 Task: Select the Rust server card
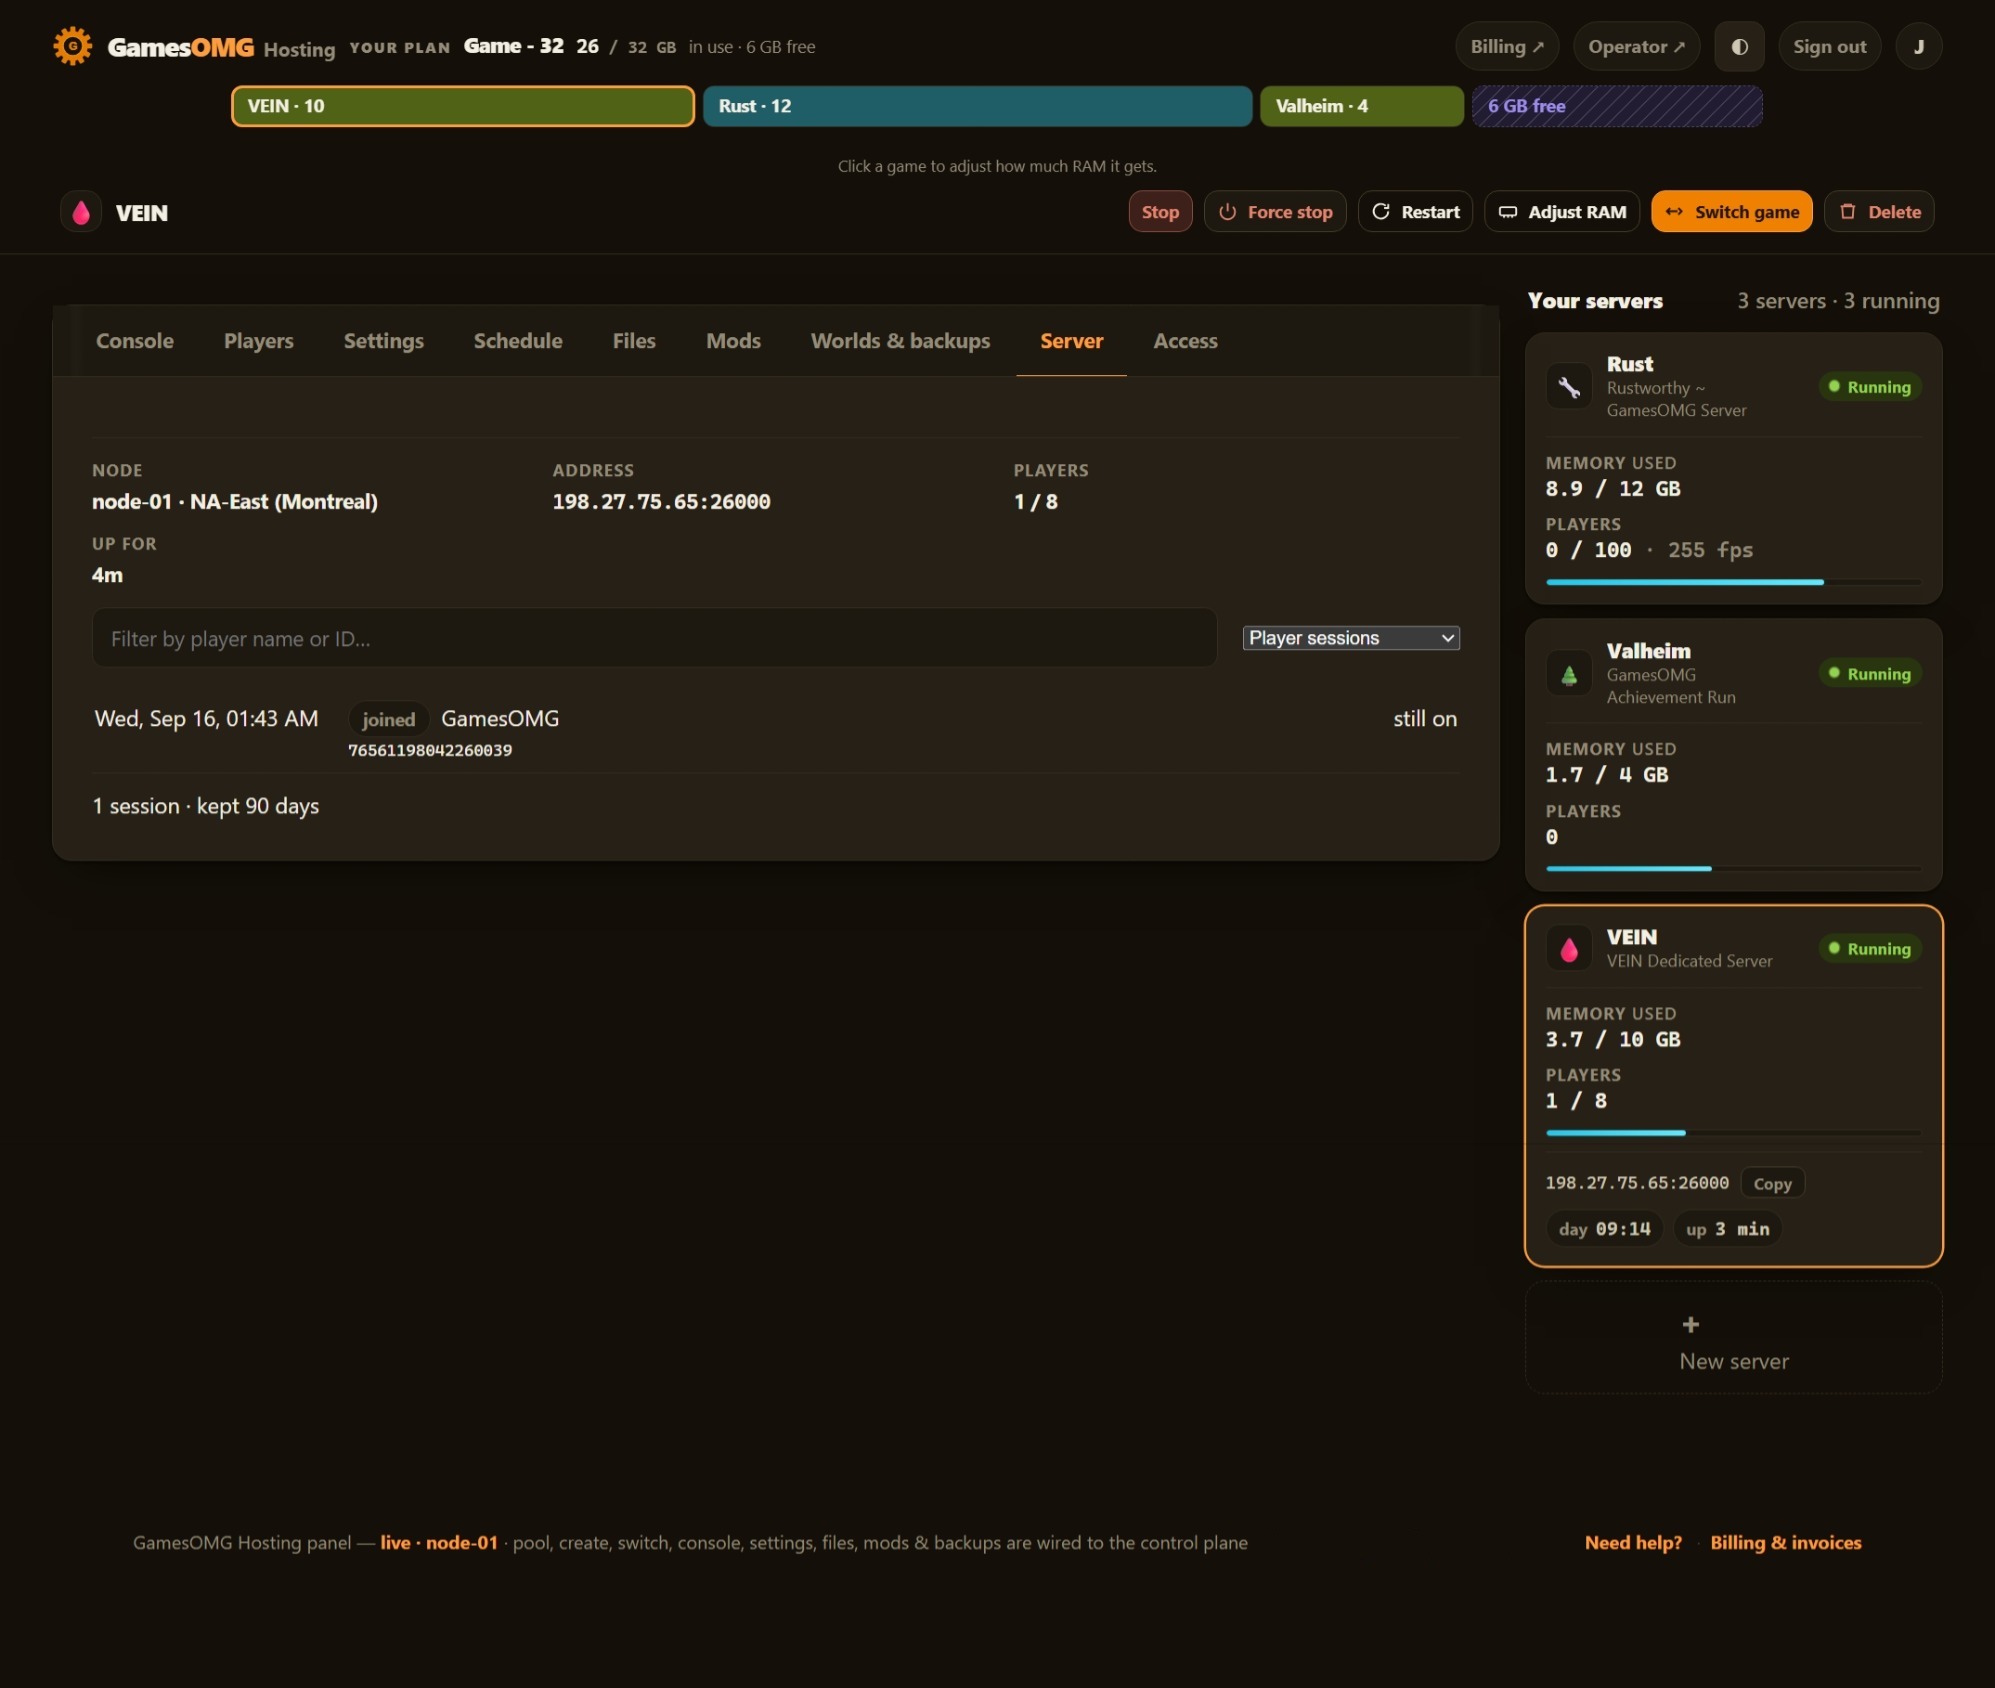[x=1733, y=468]
